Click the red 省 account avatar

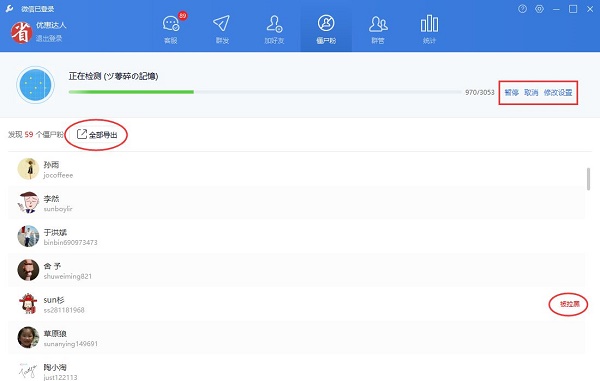tap(21, 33)
